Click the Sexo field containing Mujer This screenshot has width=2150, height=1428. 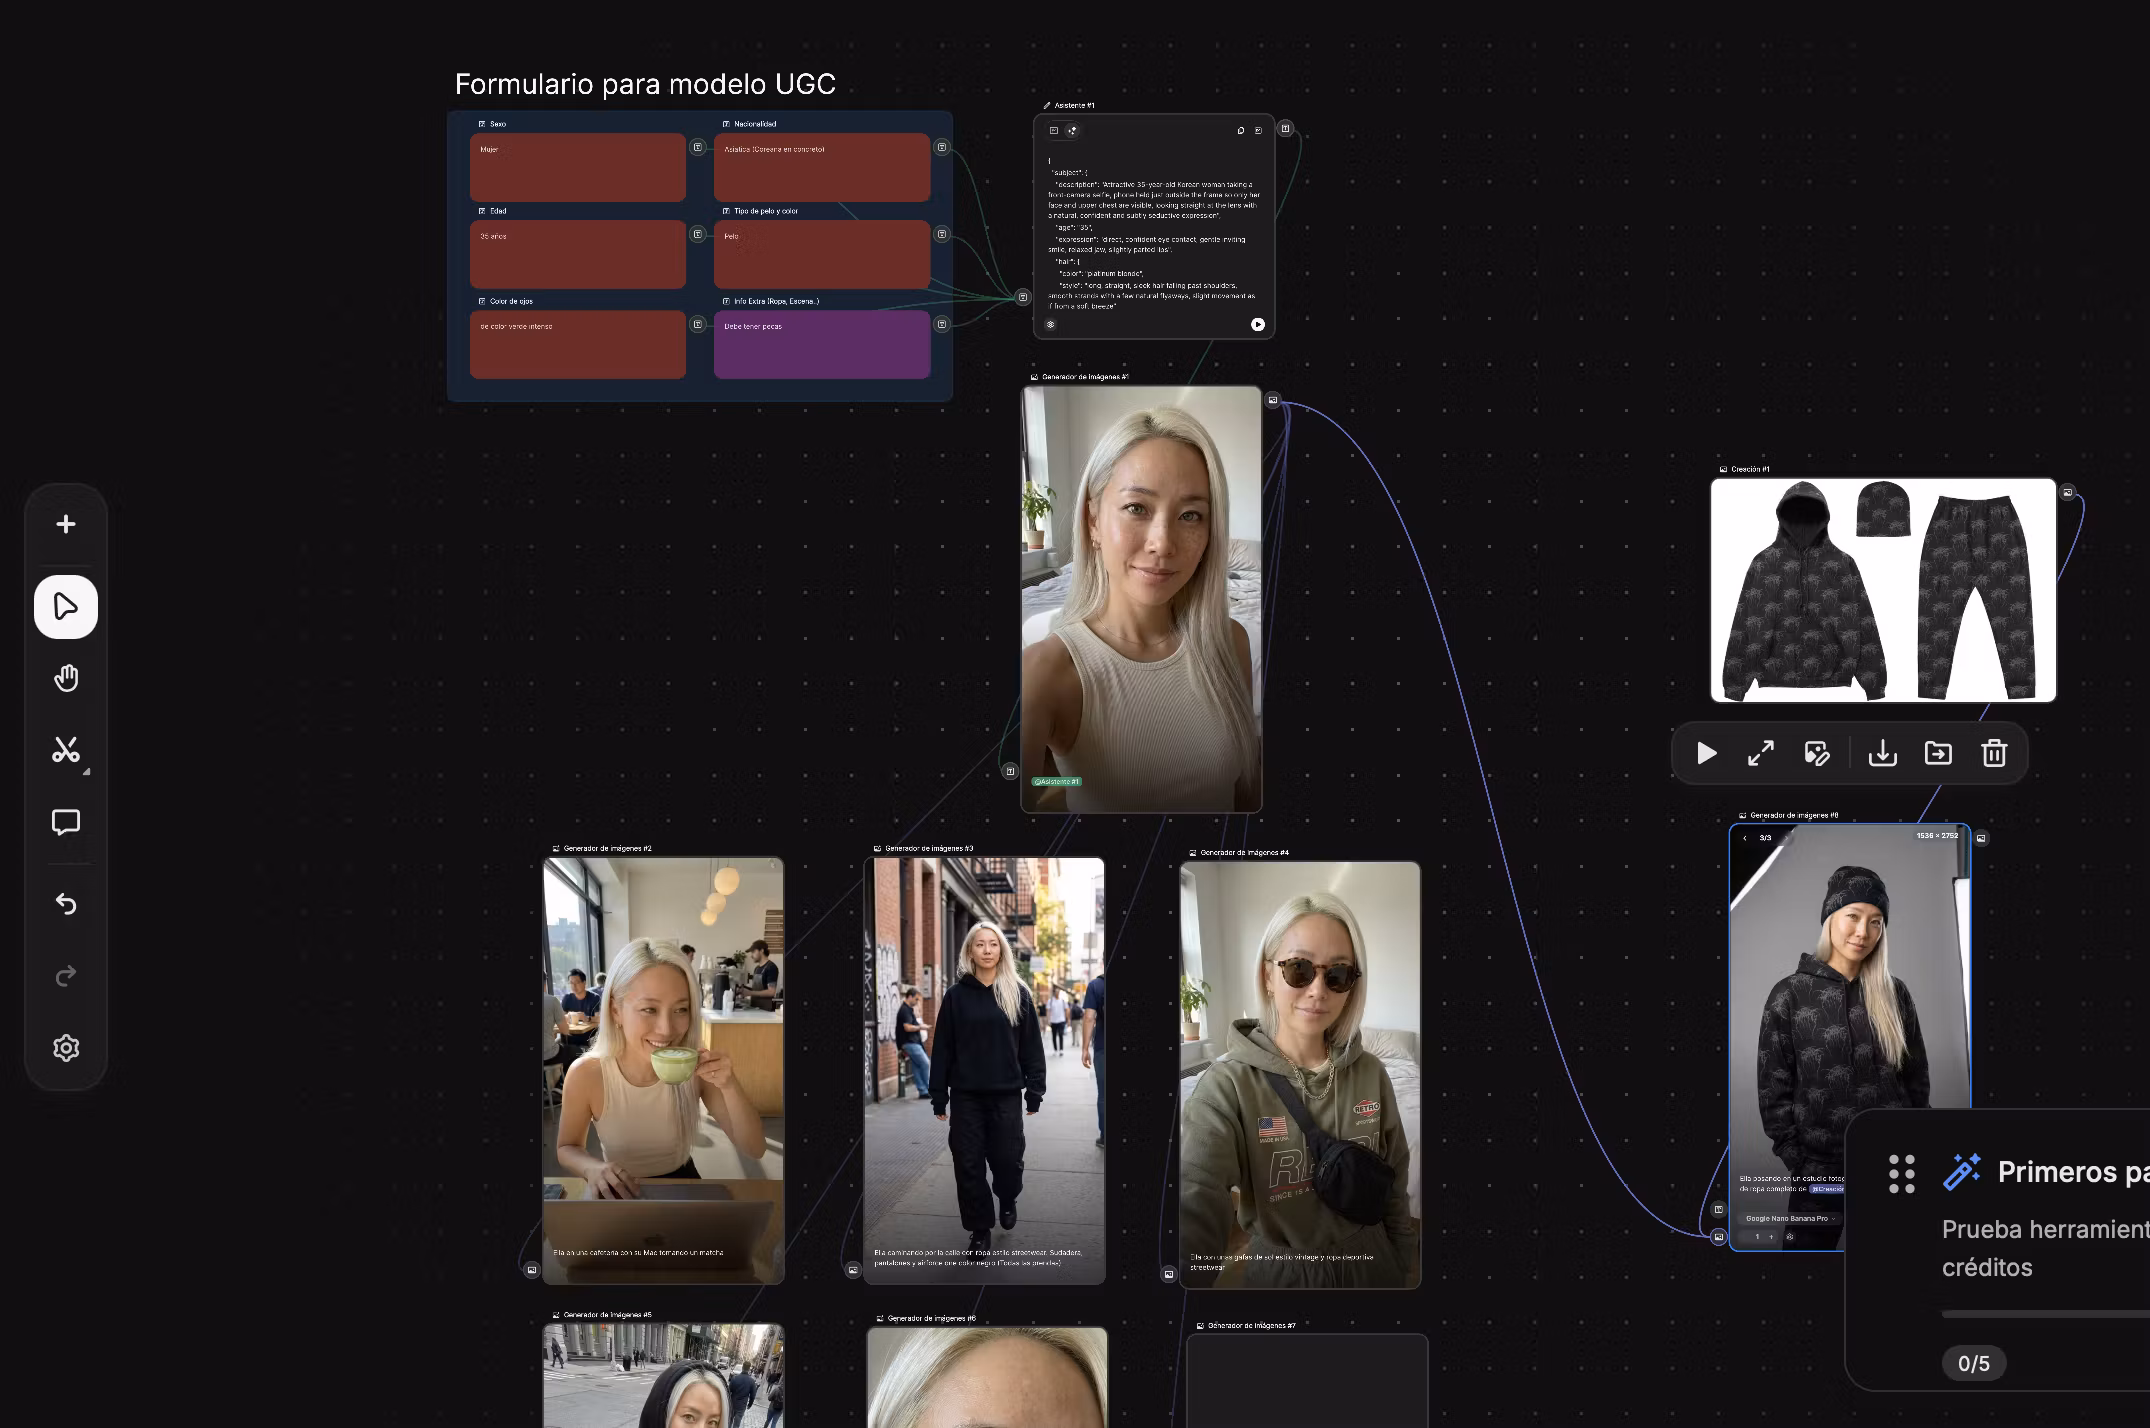578,167
